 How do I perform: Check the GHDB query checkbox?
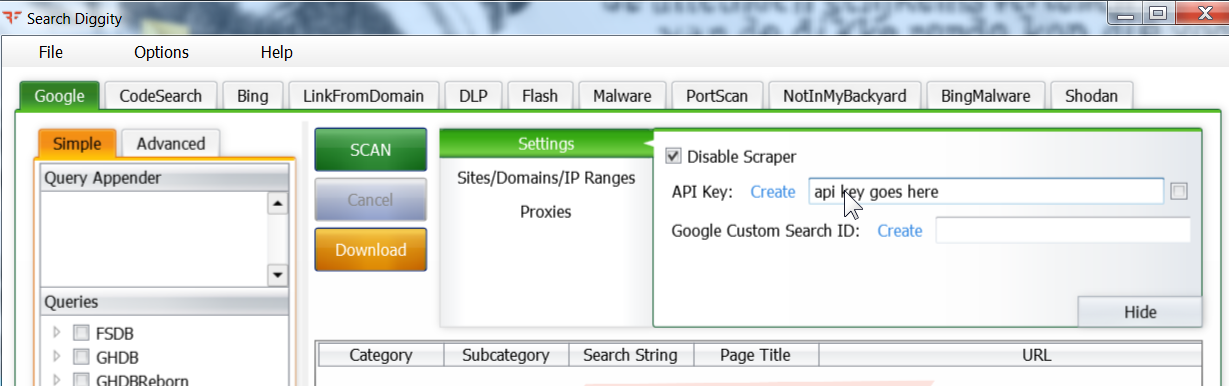(x=81, y=357)
